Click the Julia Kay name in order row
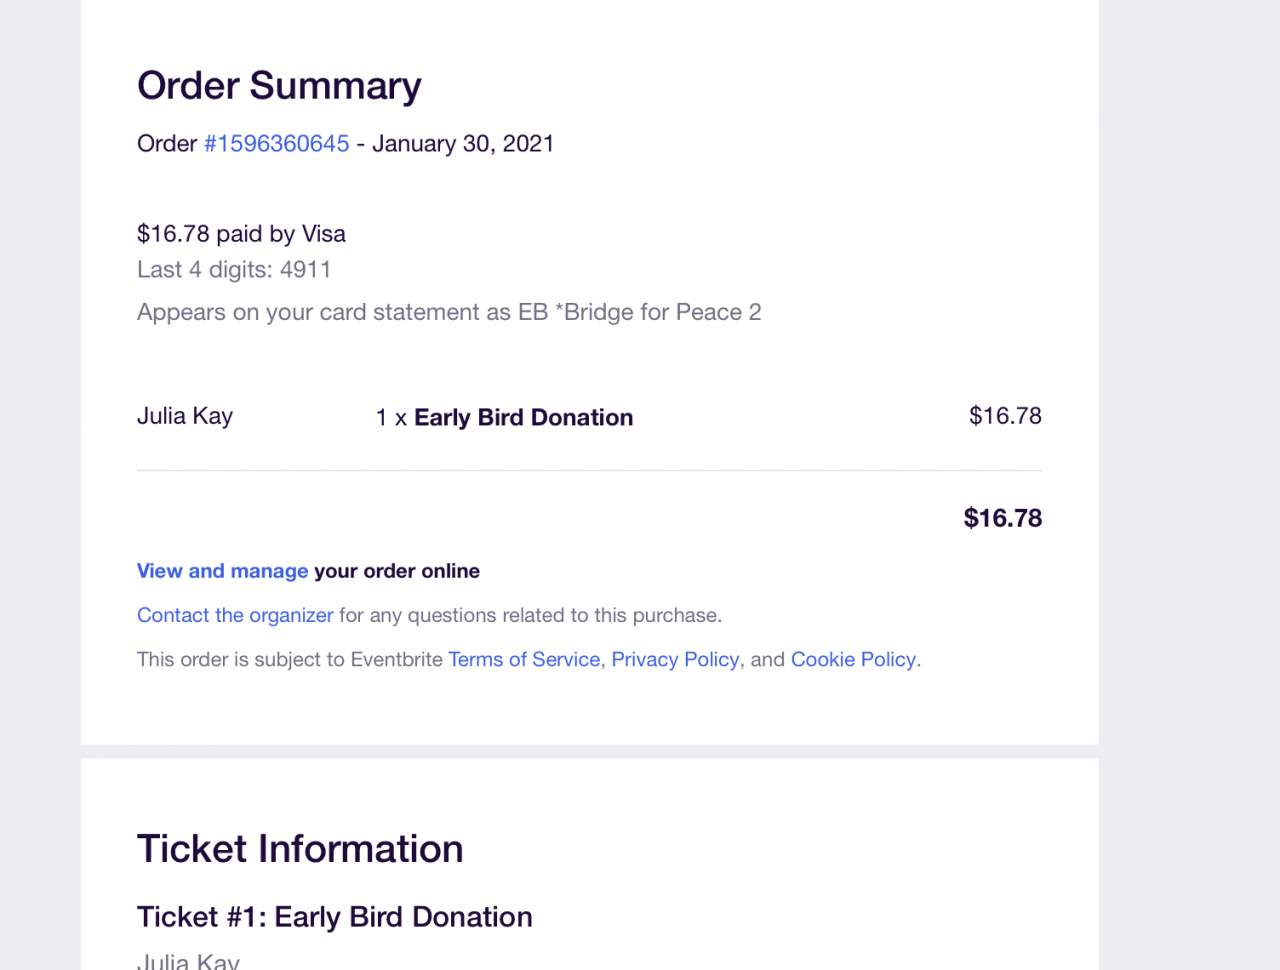Screen dimensions: 1280x970 pos(185,416)
